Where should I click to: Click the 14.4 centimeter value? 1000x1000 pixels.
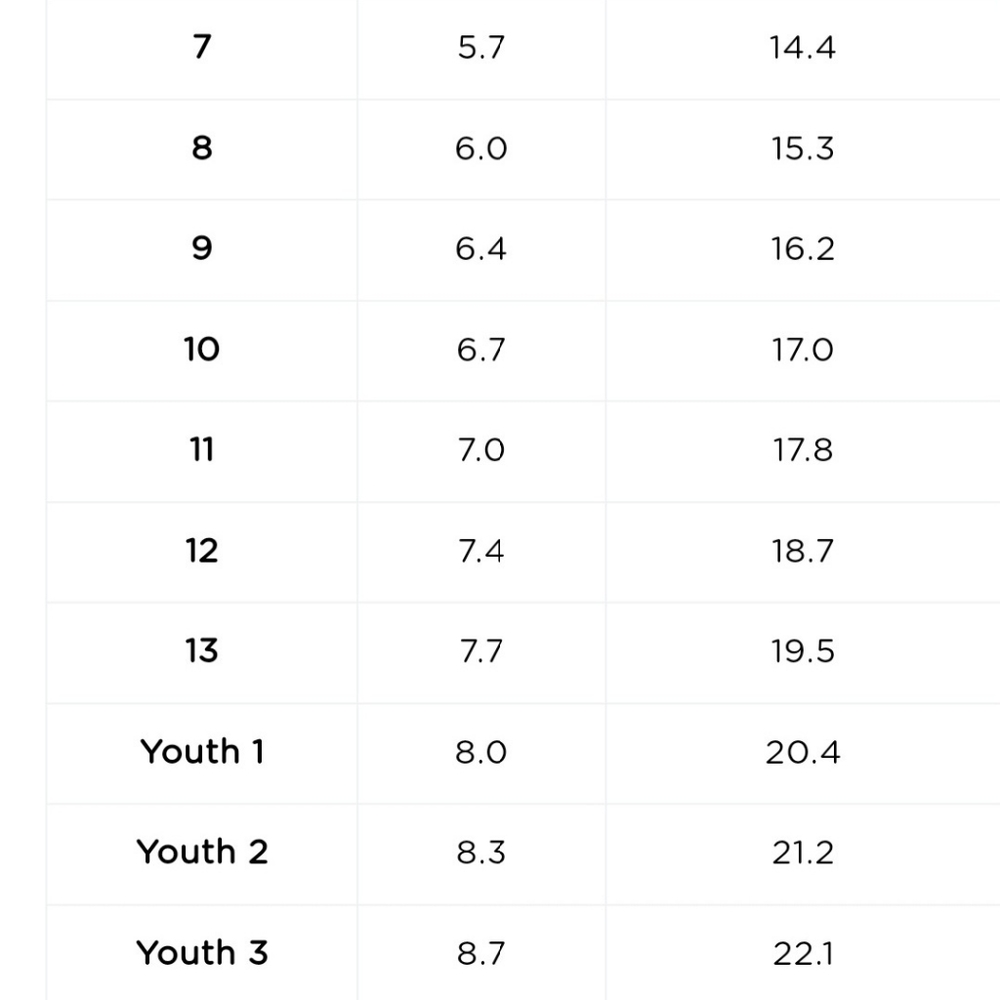(802, 48)
